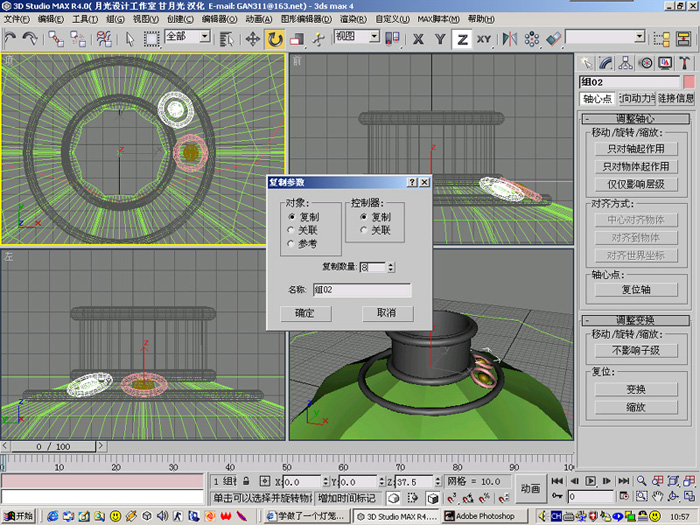This screenshot has height=525, width=700.
Task: Pick the rectangular selection region tool
Action: (151, 39)
